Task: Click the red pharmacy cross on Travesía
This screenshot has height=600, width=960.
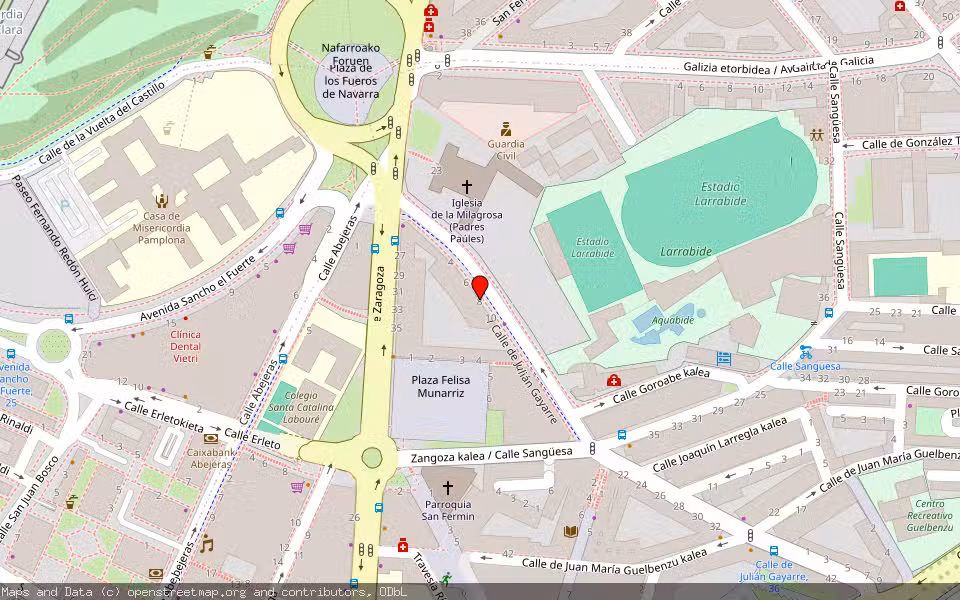Action: coord(402,547)
